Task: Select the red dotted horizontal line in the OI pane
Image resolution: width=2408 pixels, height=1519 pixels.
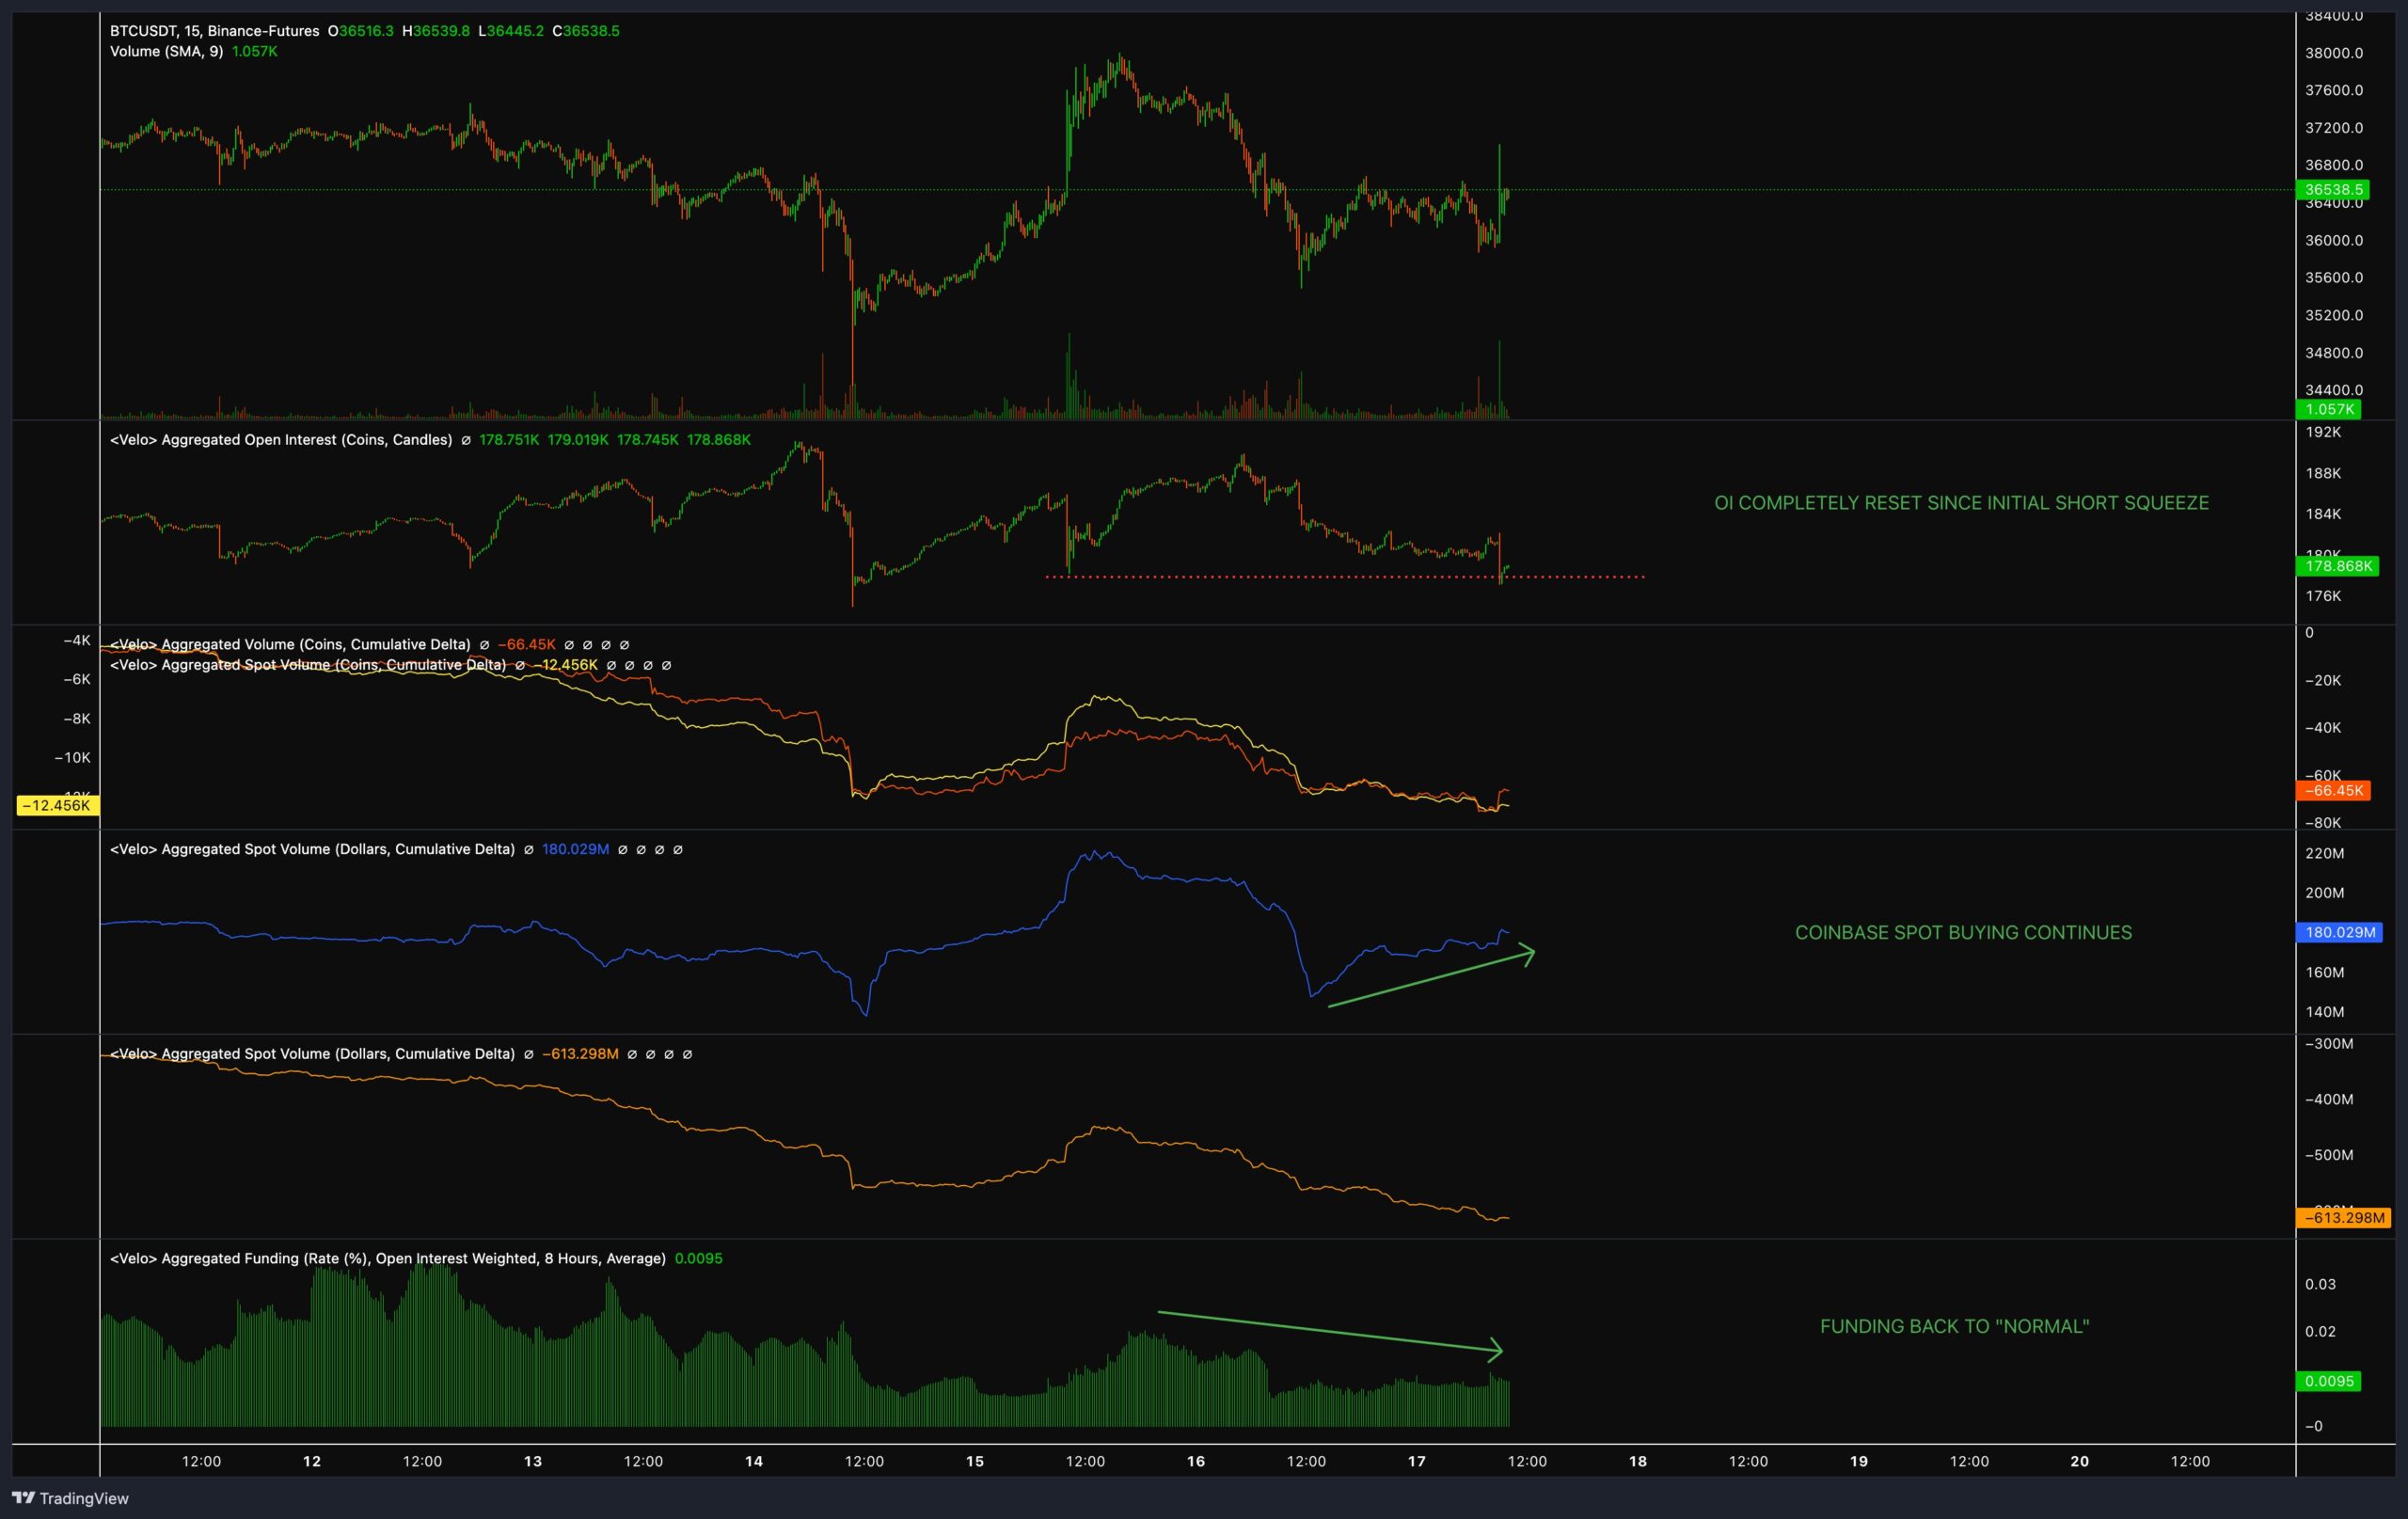Action: pos(1345,577)
